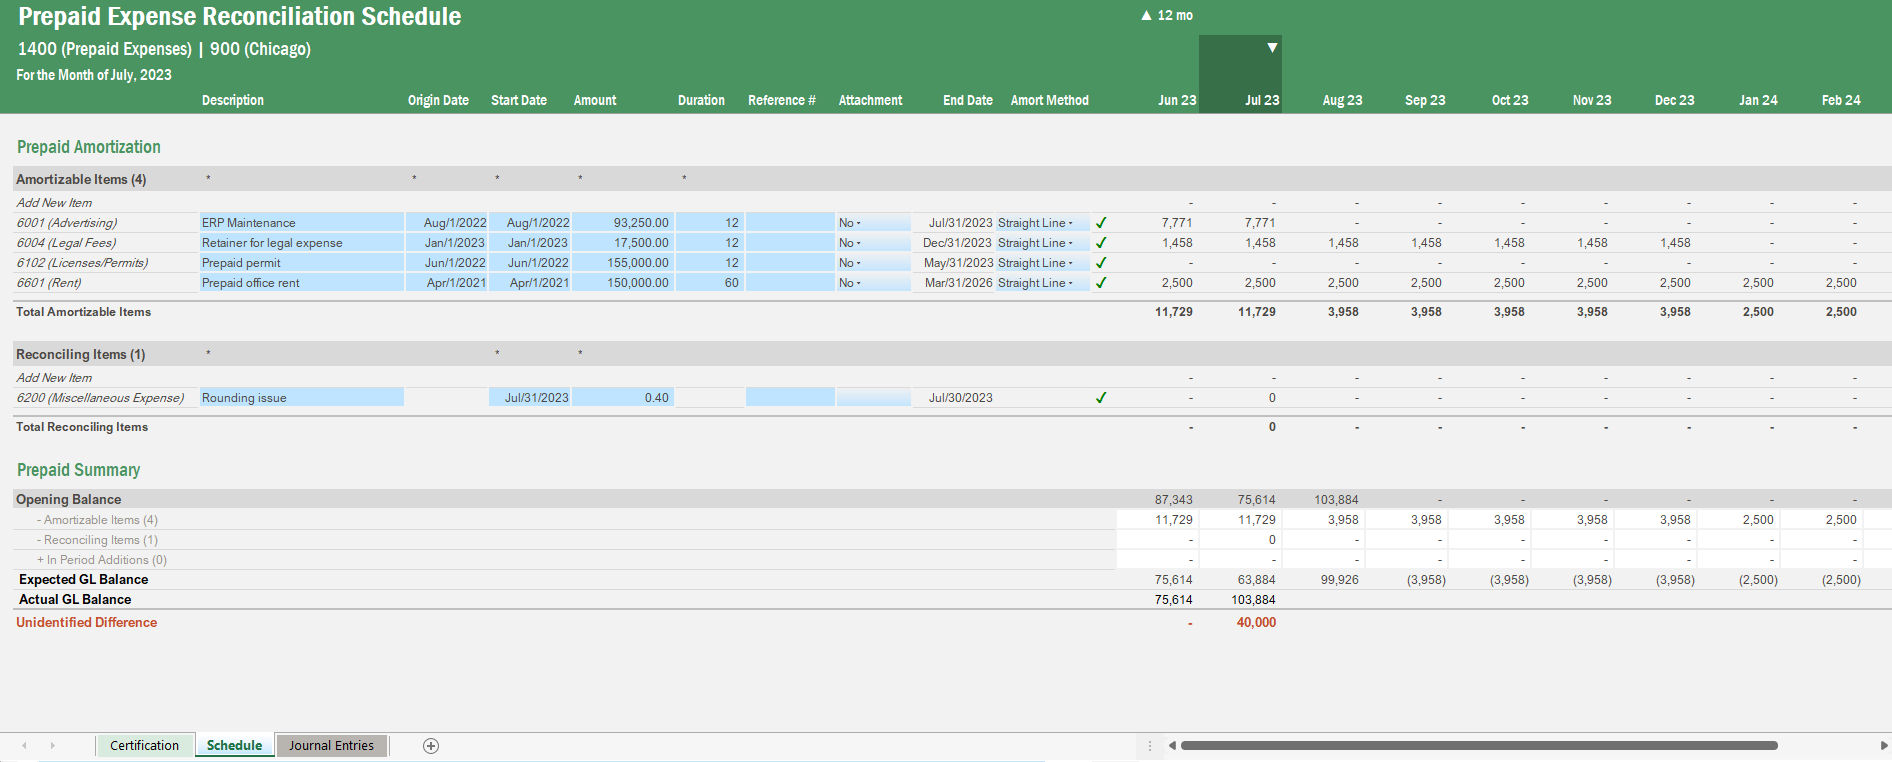The width and height of the screenshot is (1892, 762).
Task: Click the Total Amortizable Items label
Action: pos(84,312)
